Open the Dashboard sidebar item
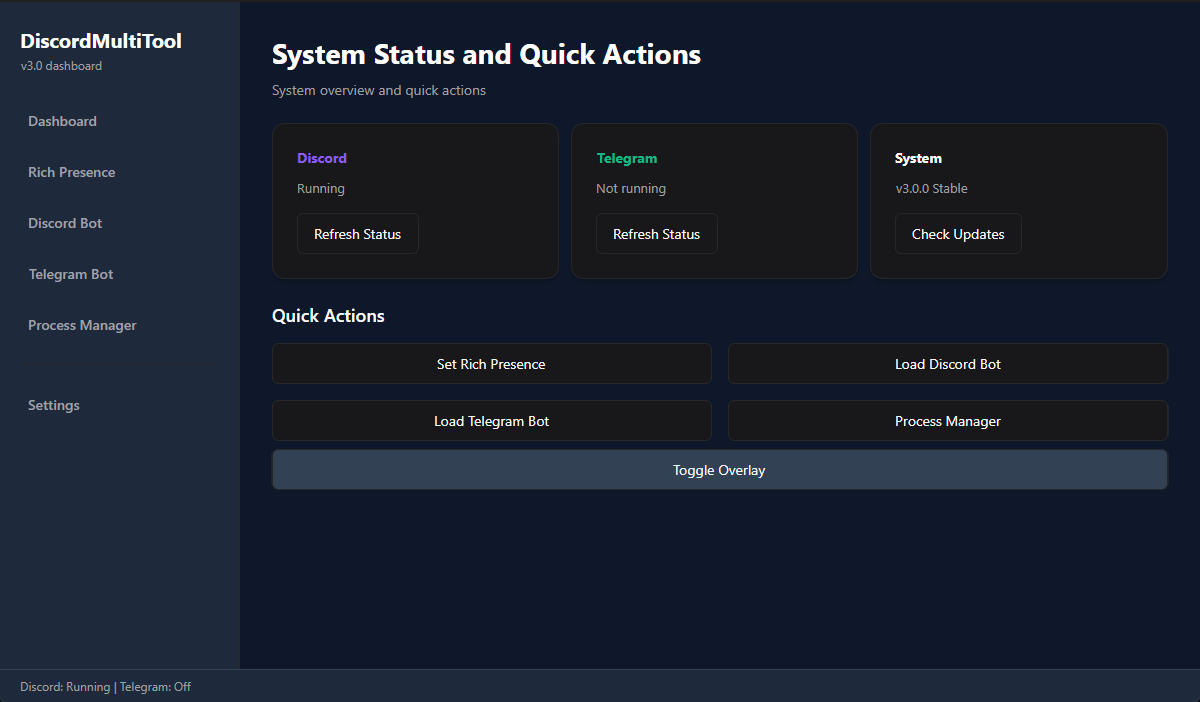1200x702 pixels. tap(62, 121)
